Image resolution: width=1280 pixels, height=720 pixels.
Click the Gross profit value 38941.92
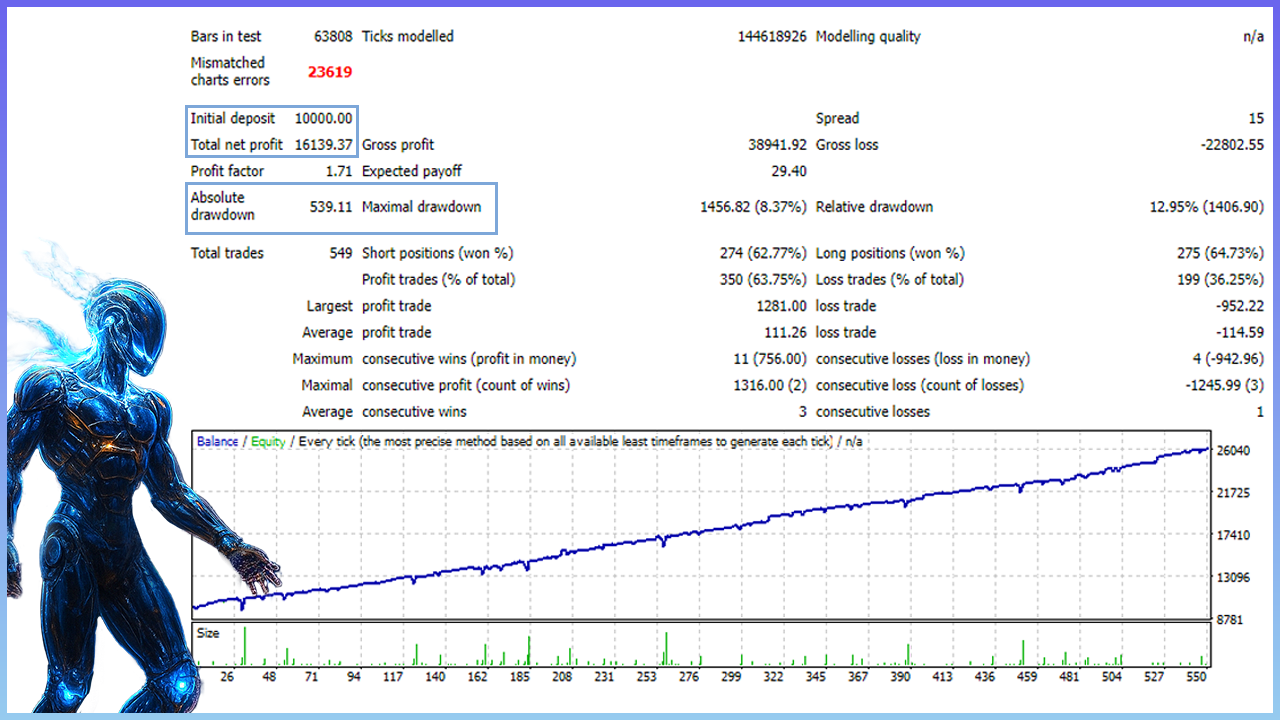tap(777, 145)
